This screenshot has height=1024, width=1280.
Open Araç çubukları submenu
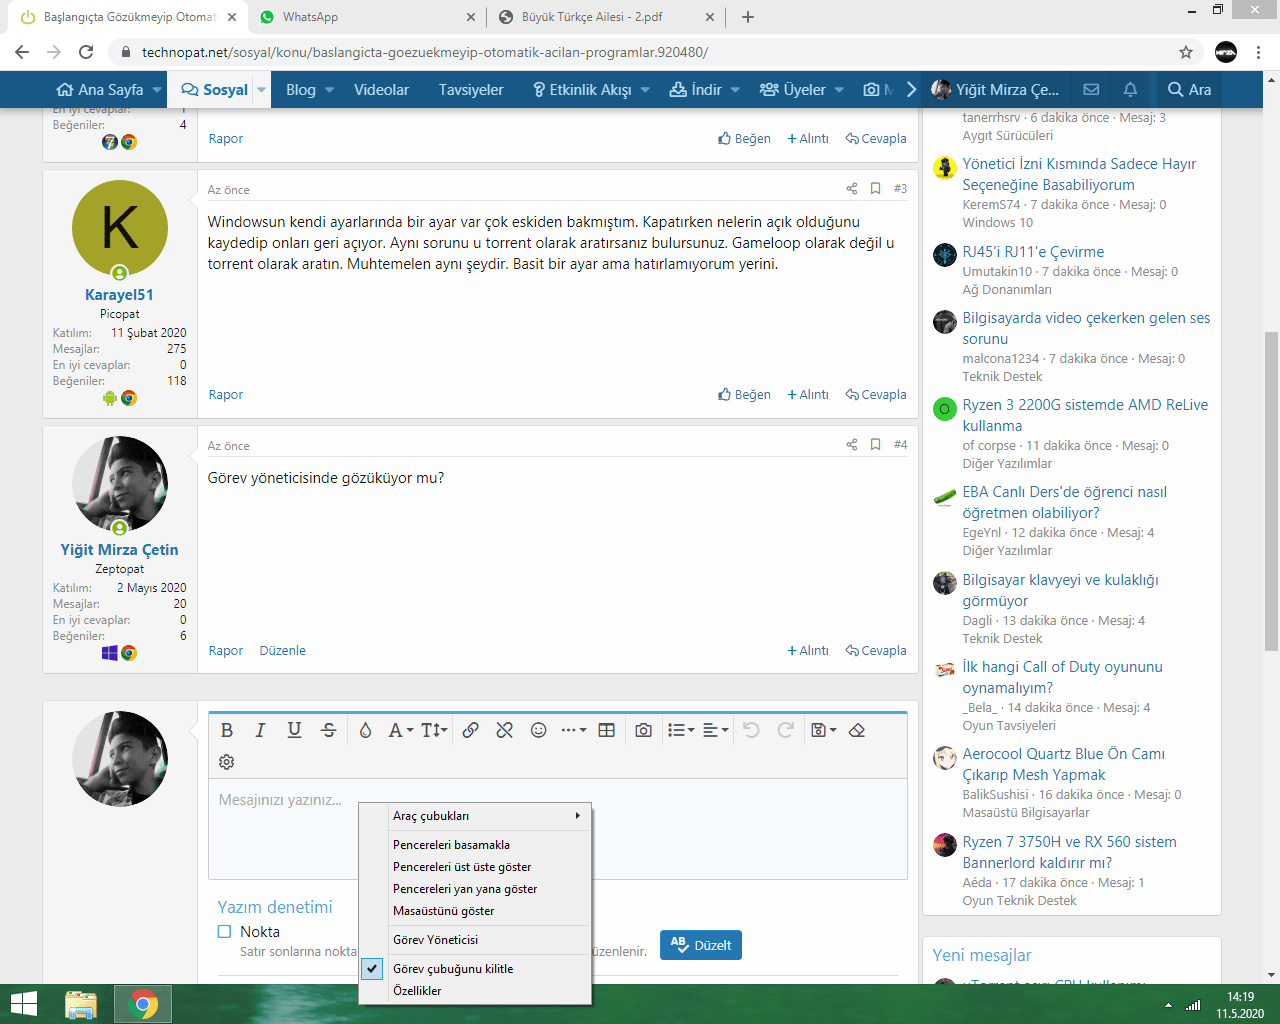475,816
